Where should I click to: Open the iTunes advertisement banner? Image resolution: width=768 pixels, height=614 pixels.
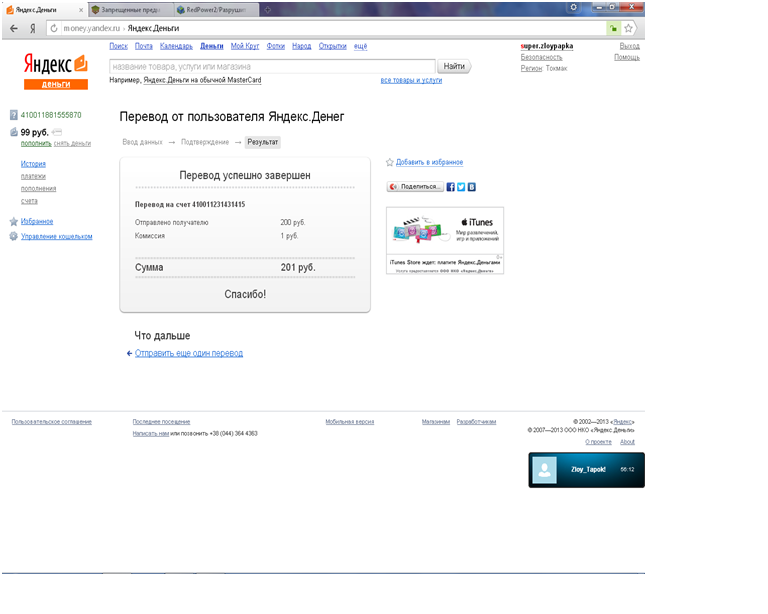(445, 240)
